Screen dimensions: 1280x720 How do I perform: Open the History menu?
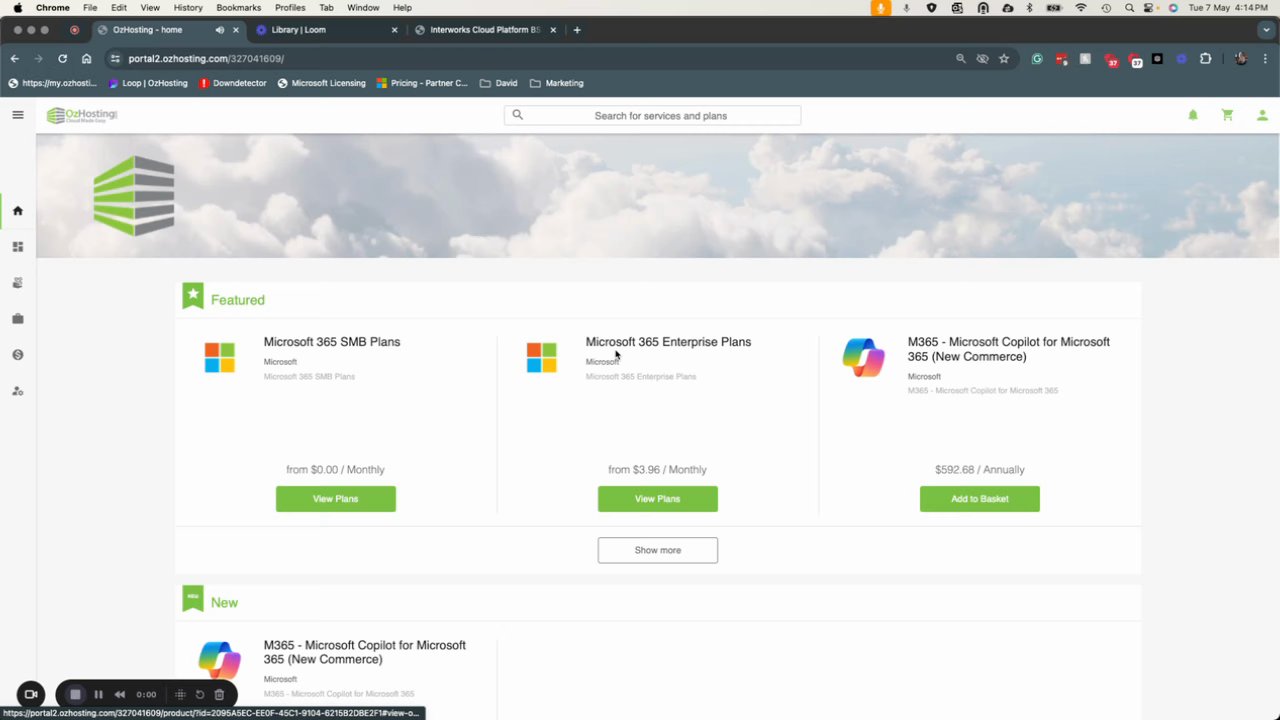coord(188,7)
